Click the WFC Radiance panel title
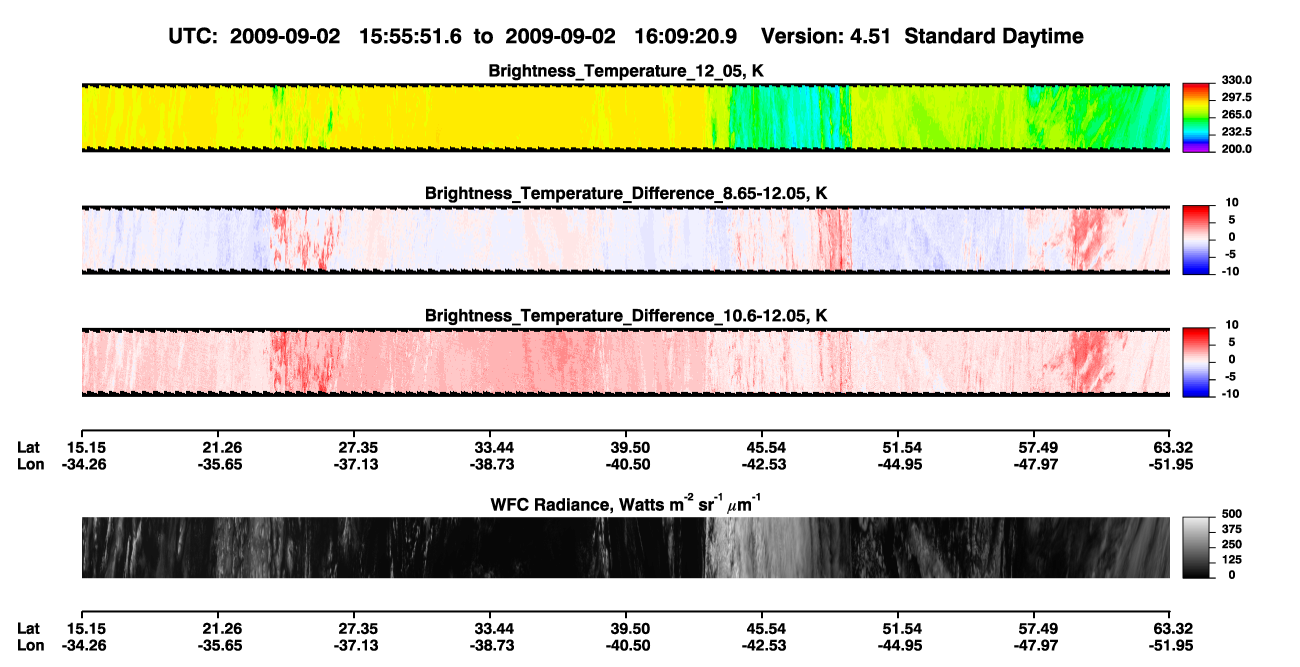The height and width of the screenshot is (667, 1300). pyautogui.click(x=625, y=504)
